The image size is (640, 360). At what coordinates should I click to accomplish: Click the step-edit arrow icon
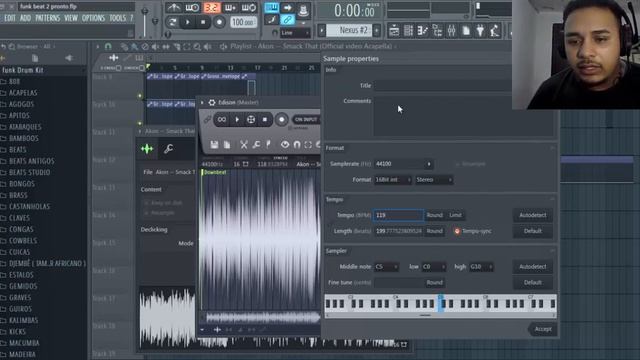point(287,8)
